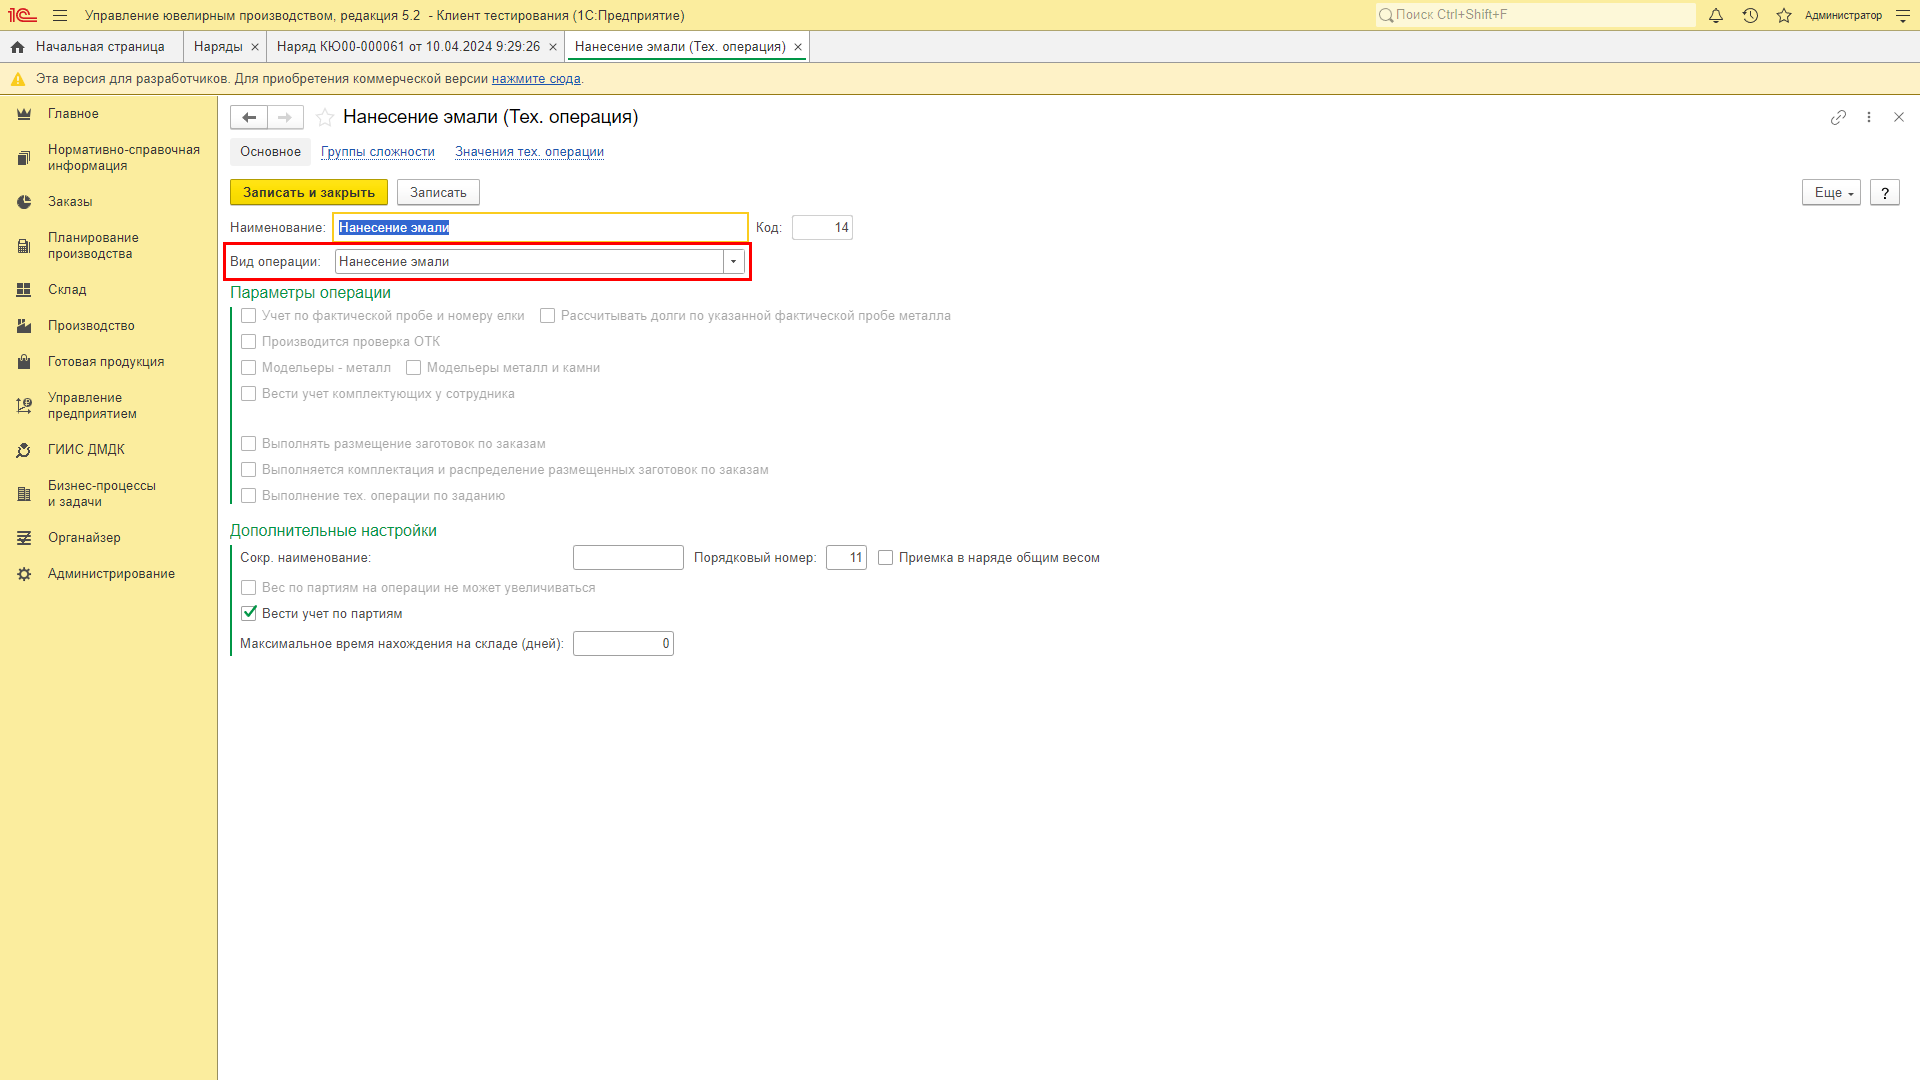Open the ГИИС ДМДК section icon

click(x=24, y=450)
